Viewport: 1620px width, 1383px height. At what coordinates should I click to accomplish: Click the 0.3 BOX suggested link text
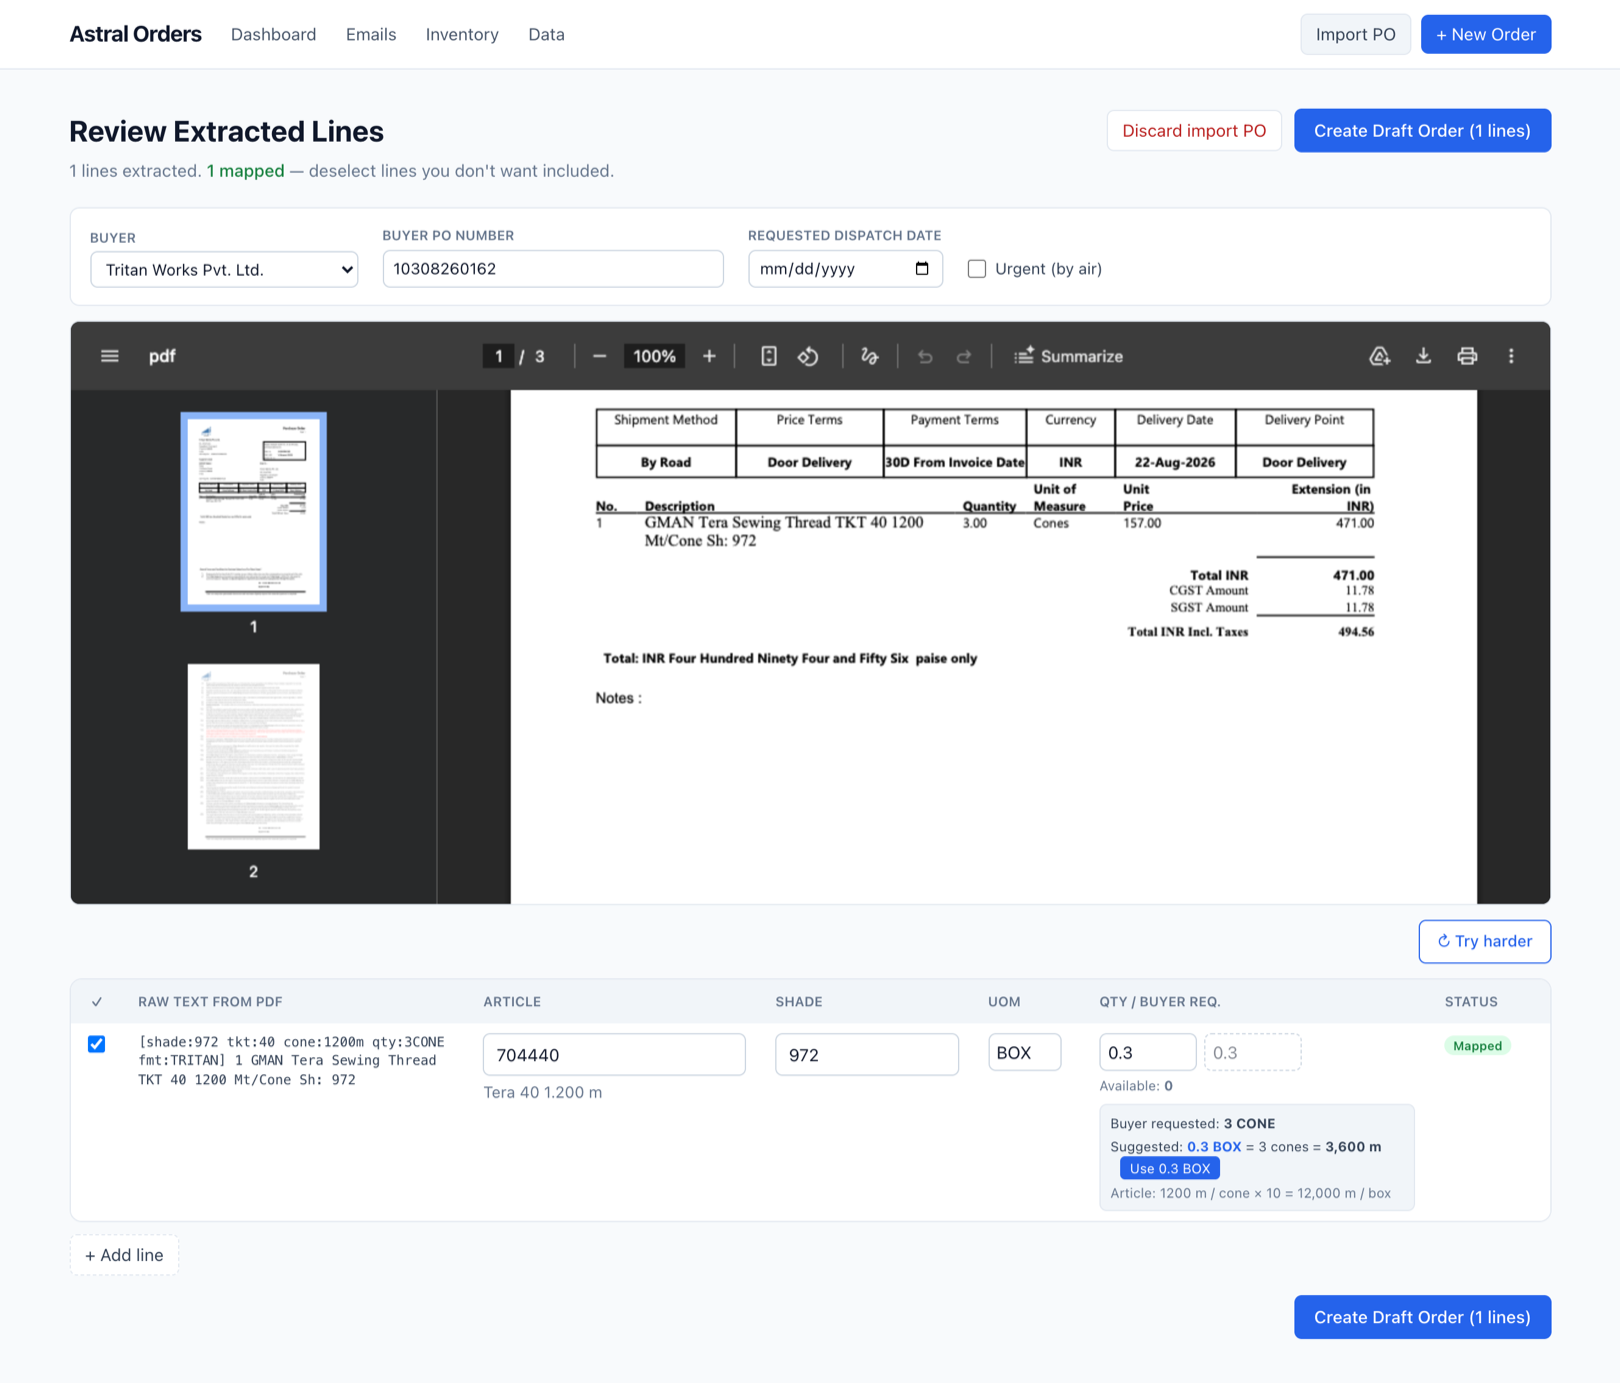[x=1214, y=1146]
